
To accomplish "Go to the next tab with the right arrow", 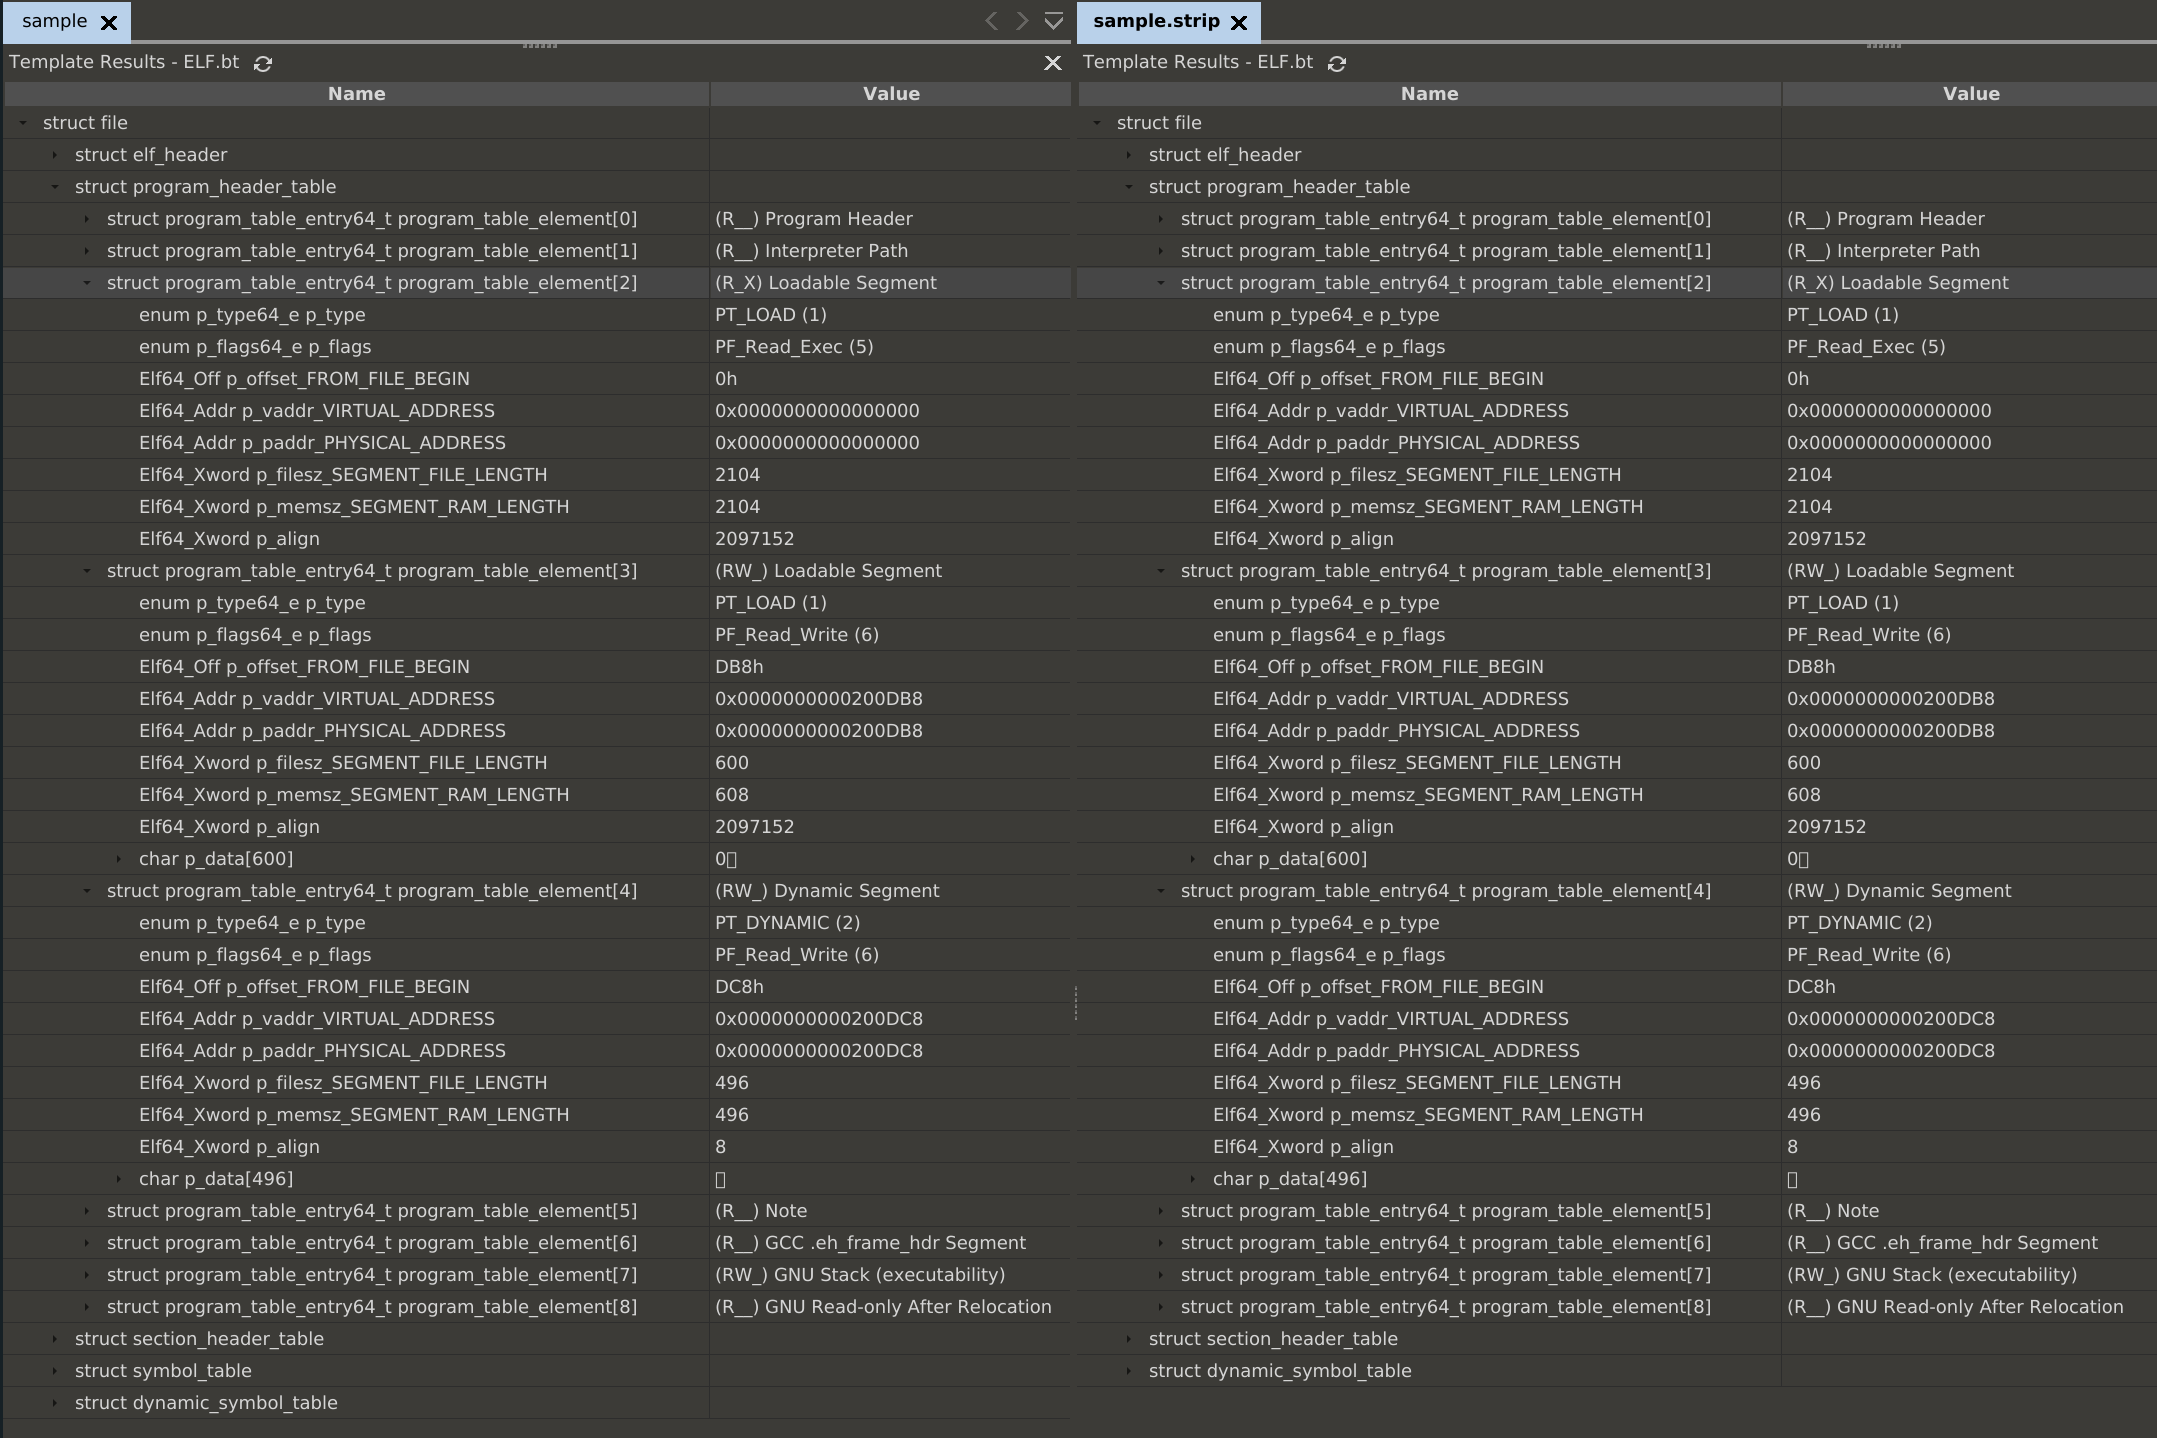I will (1022, 21).
